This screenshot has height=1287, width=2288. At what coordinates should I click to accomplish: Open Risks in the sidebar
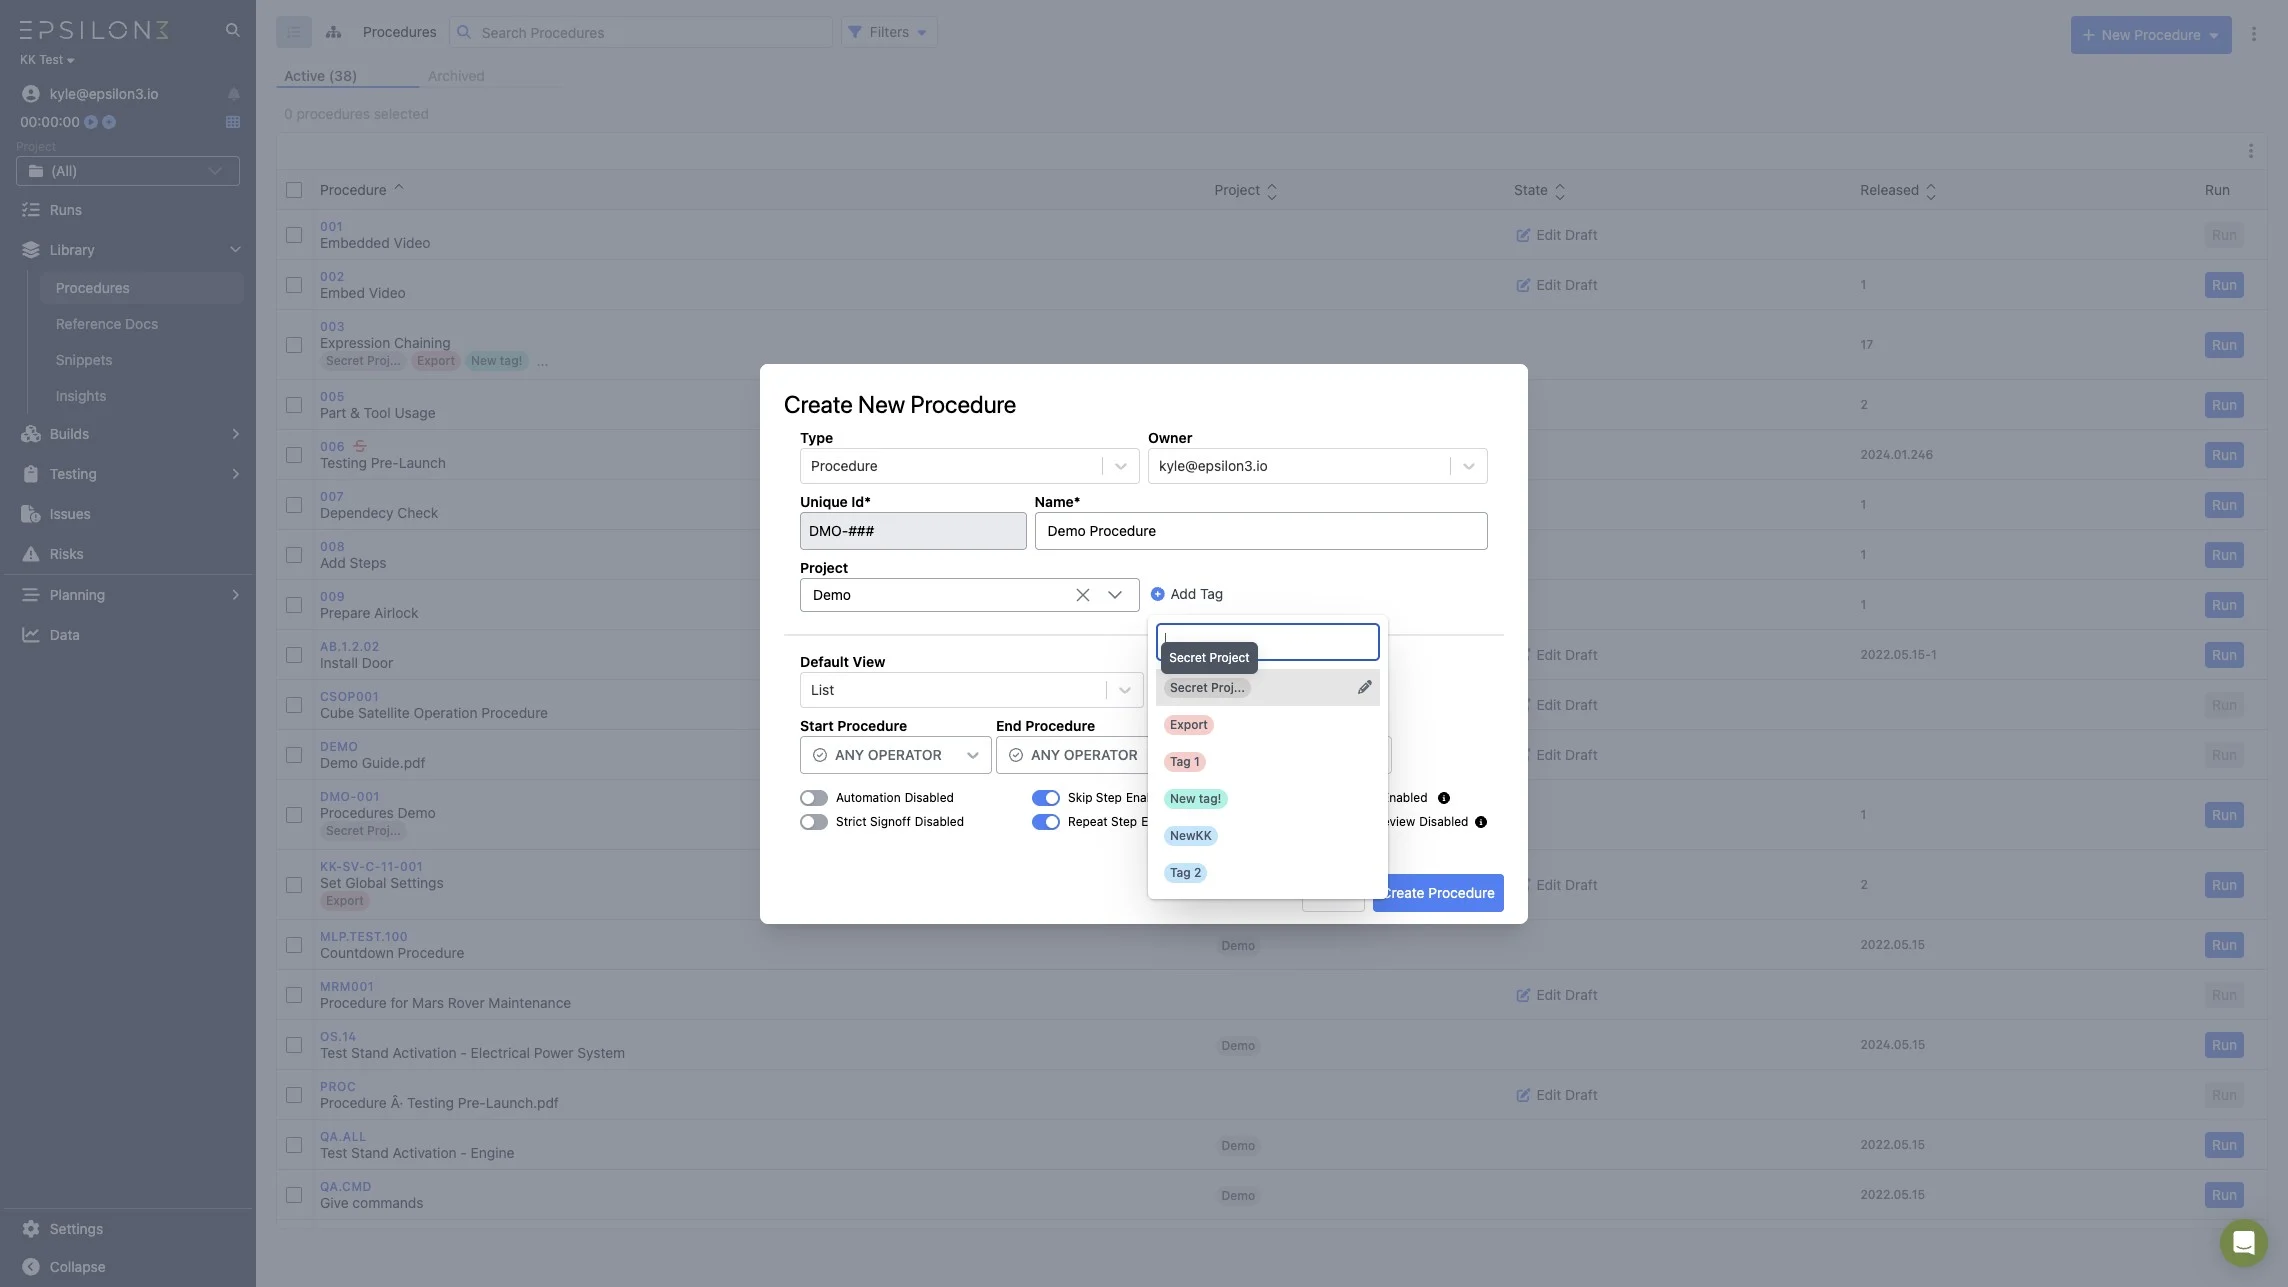pos(67,554)
